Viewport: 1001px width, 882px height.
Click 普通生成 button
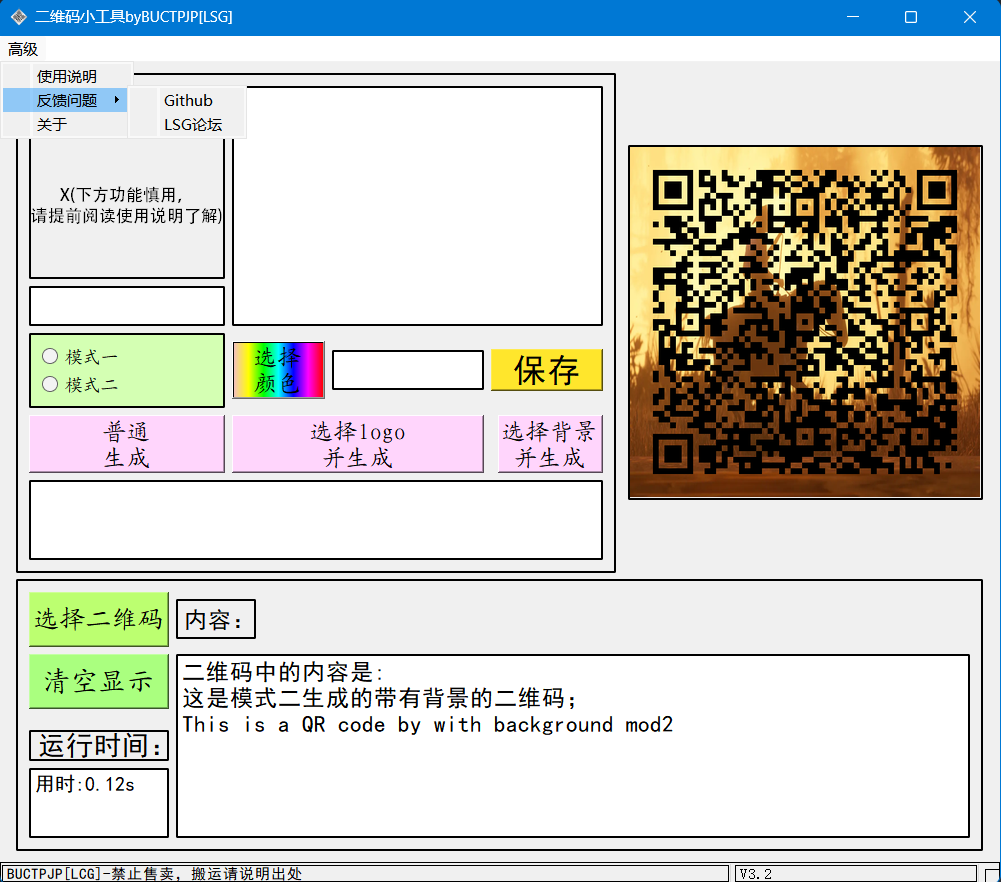click(x=127, y=444)
